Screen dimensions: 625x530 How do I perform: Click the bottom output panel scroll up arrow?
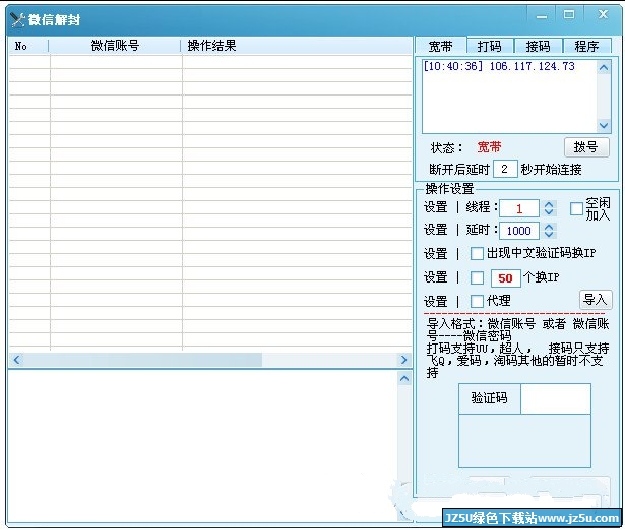[404, 379]
